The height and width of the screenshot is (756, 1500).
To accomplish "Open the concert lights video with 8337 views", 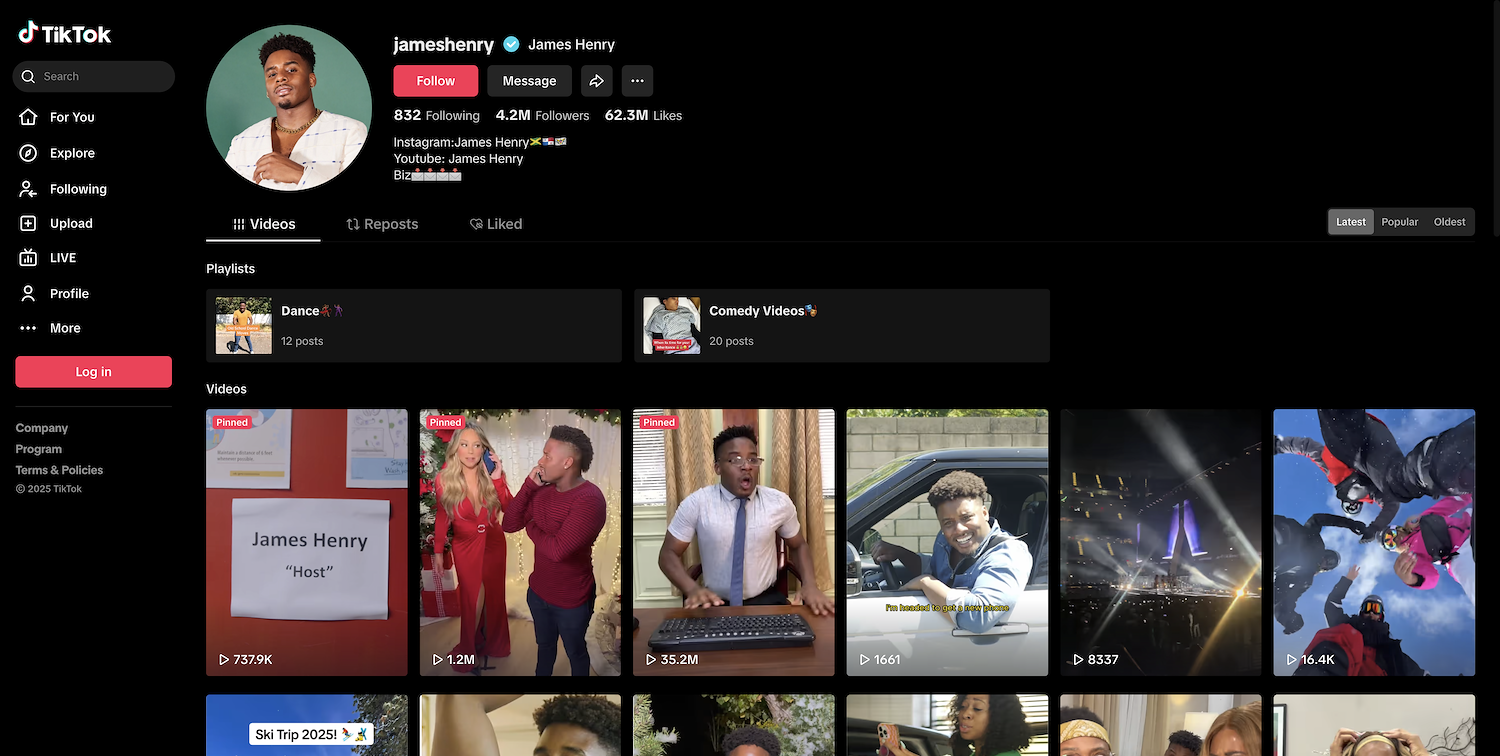I will click(x=1161, y=542).
